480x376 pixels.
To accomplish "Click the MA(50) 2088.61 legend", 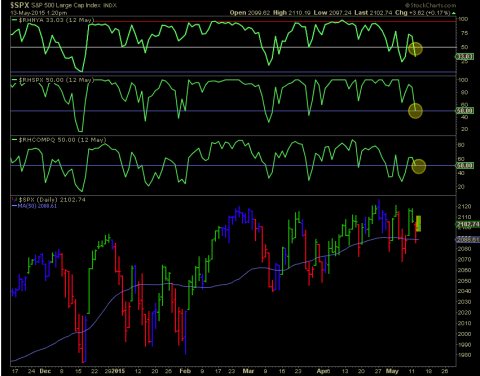I will click(x=37, y=206).
